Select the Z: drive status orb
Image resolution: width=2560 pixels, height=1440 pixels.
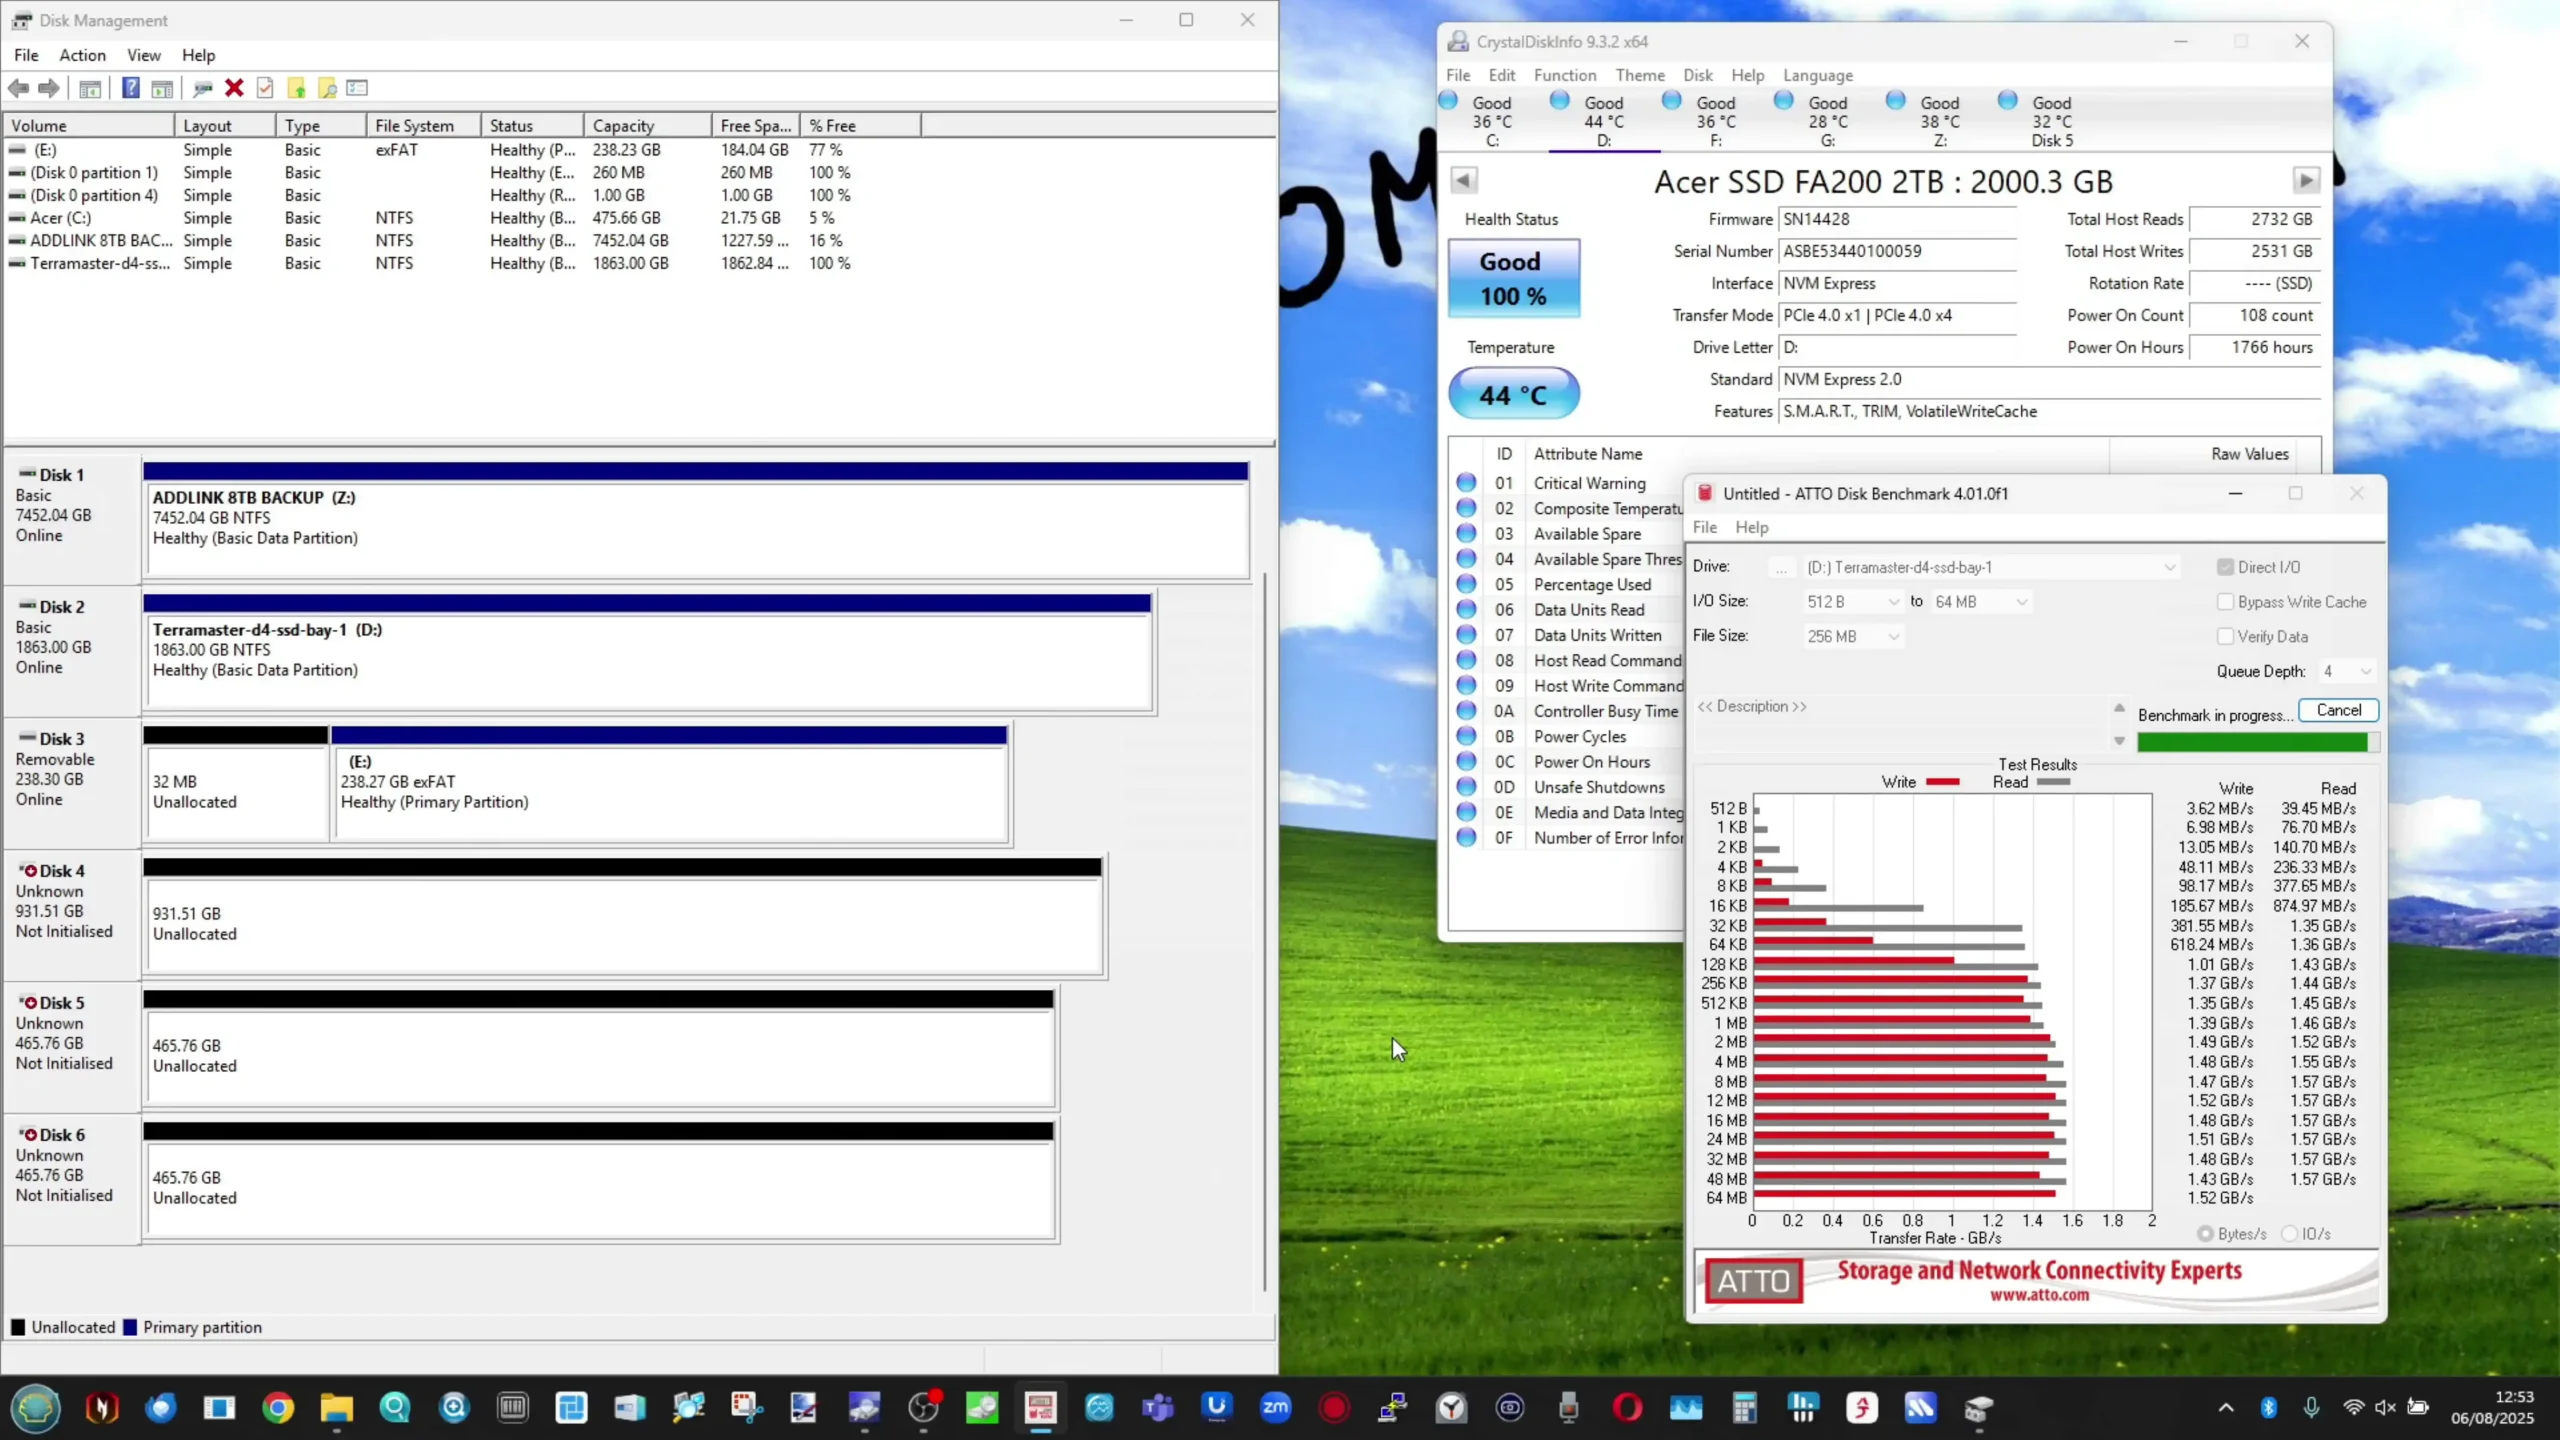[1895, 100]
